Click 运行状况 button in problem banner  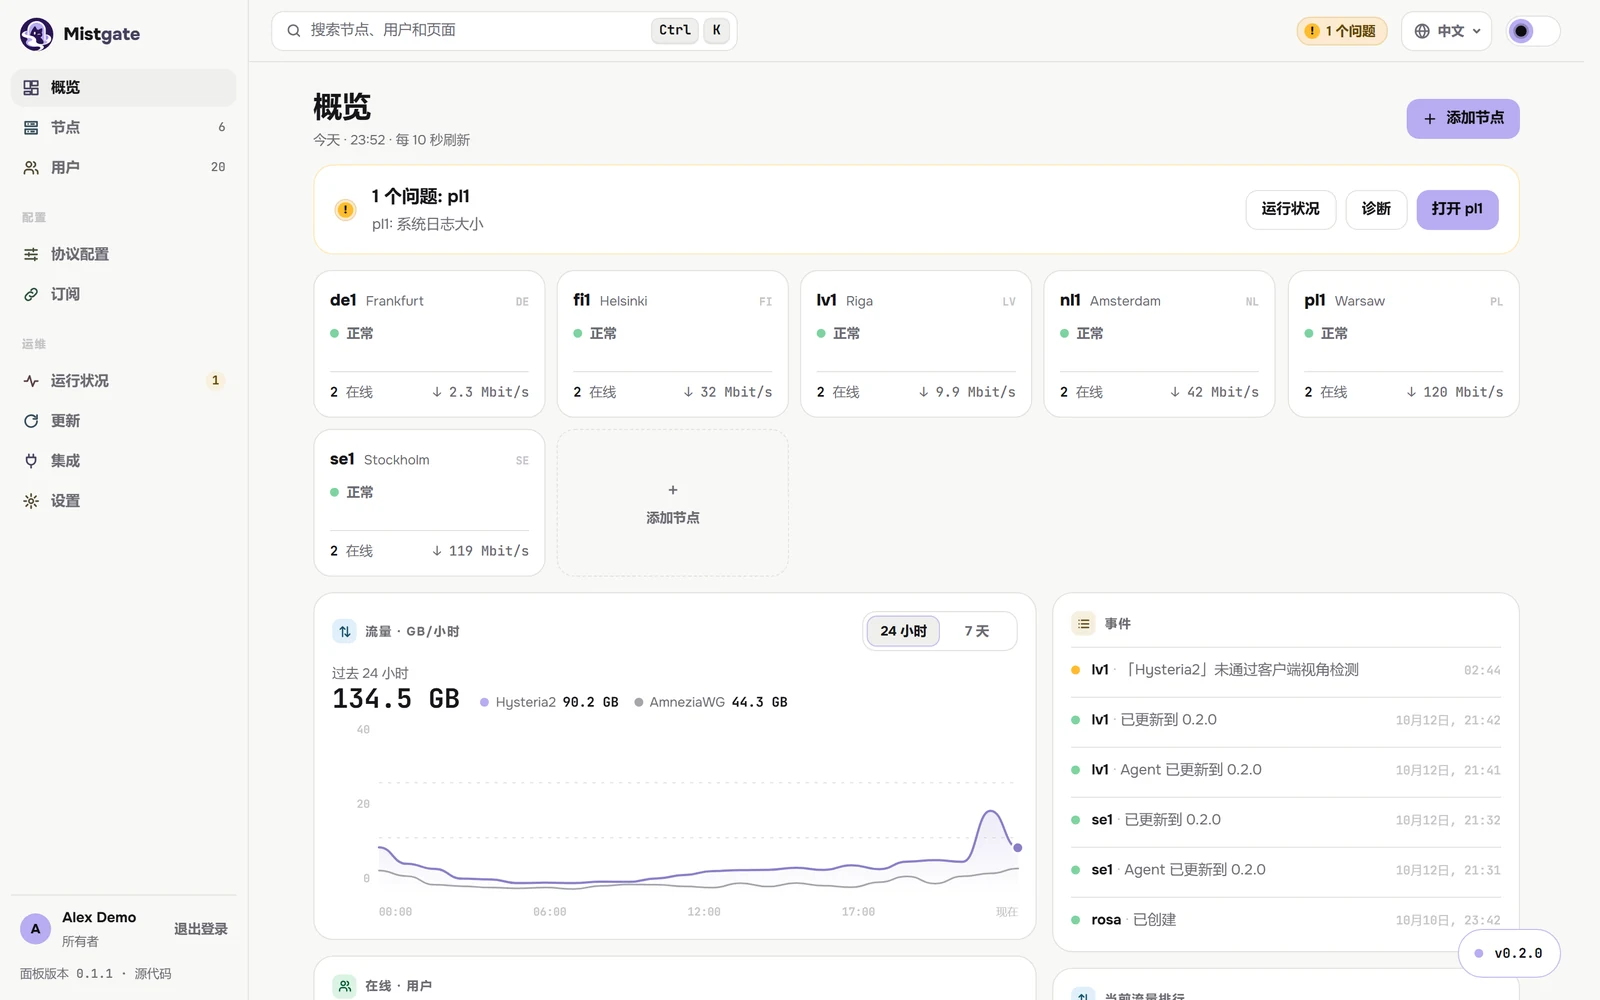pos(1290,210)
